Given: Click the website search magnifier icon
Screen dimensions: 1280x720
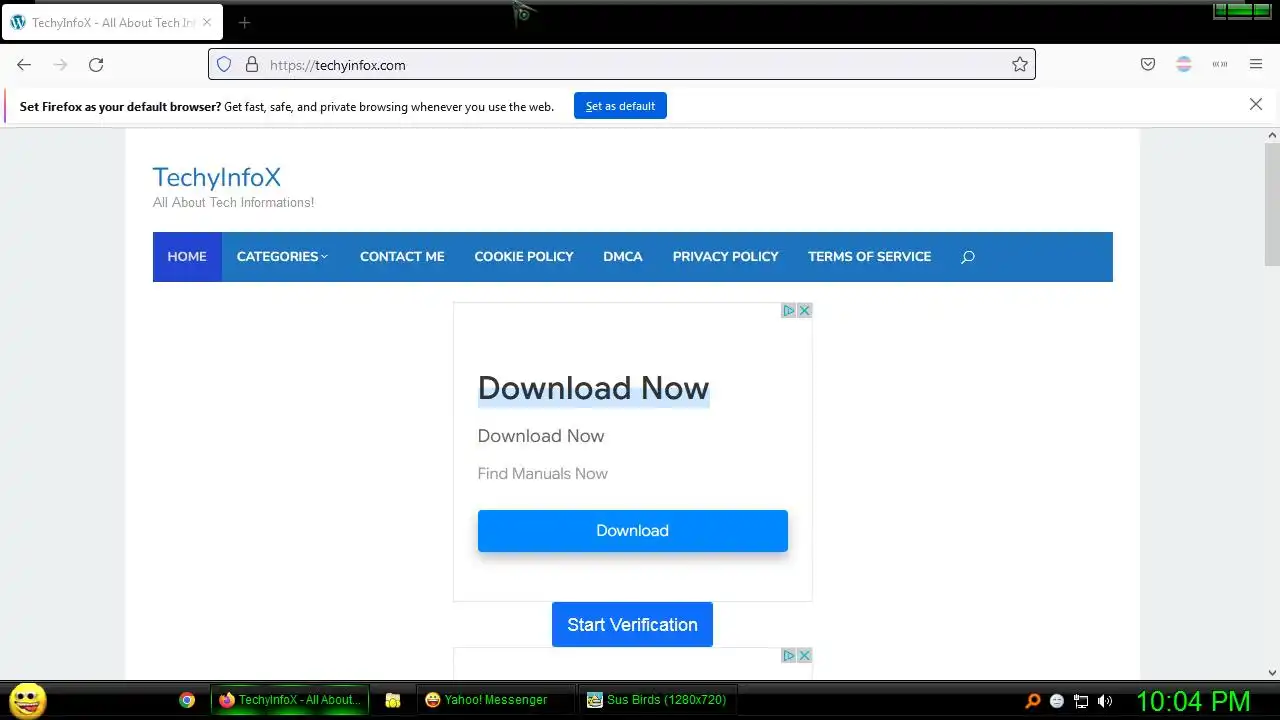Looking at the screenshot, I should click(x=968, y=257).
